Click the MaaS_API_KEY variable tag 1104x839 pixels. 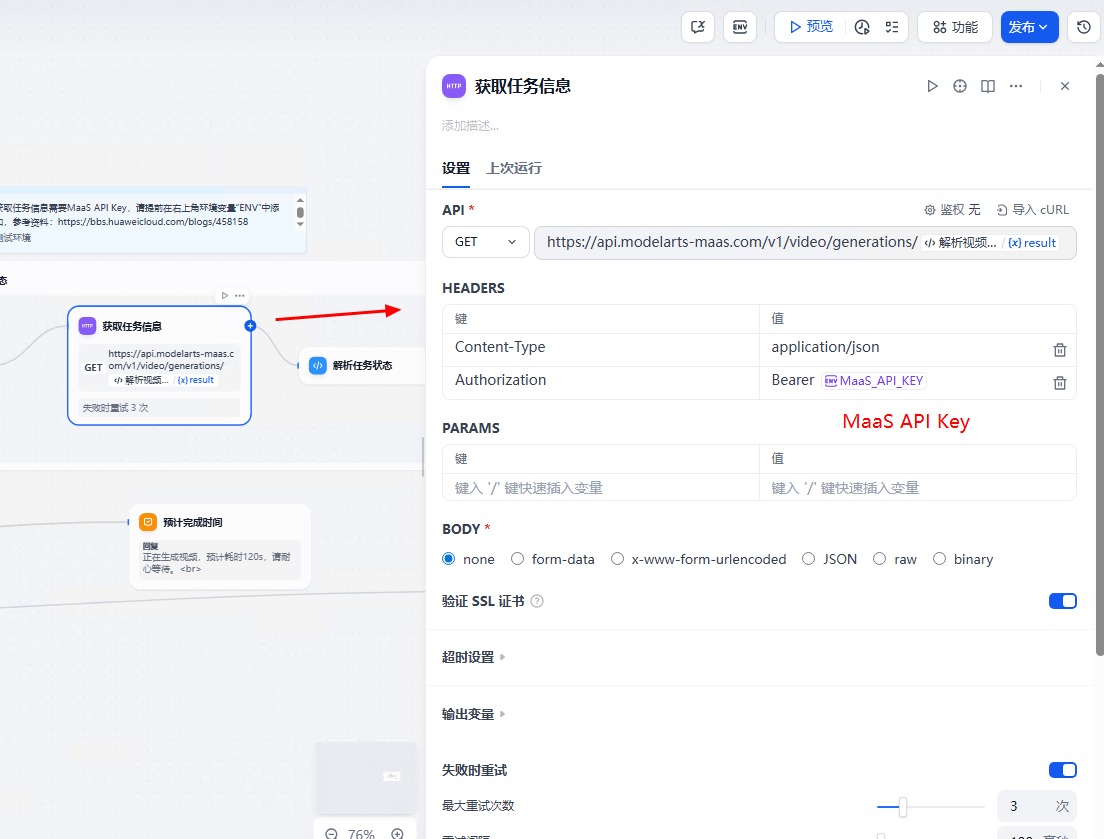pos(874,381)
